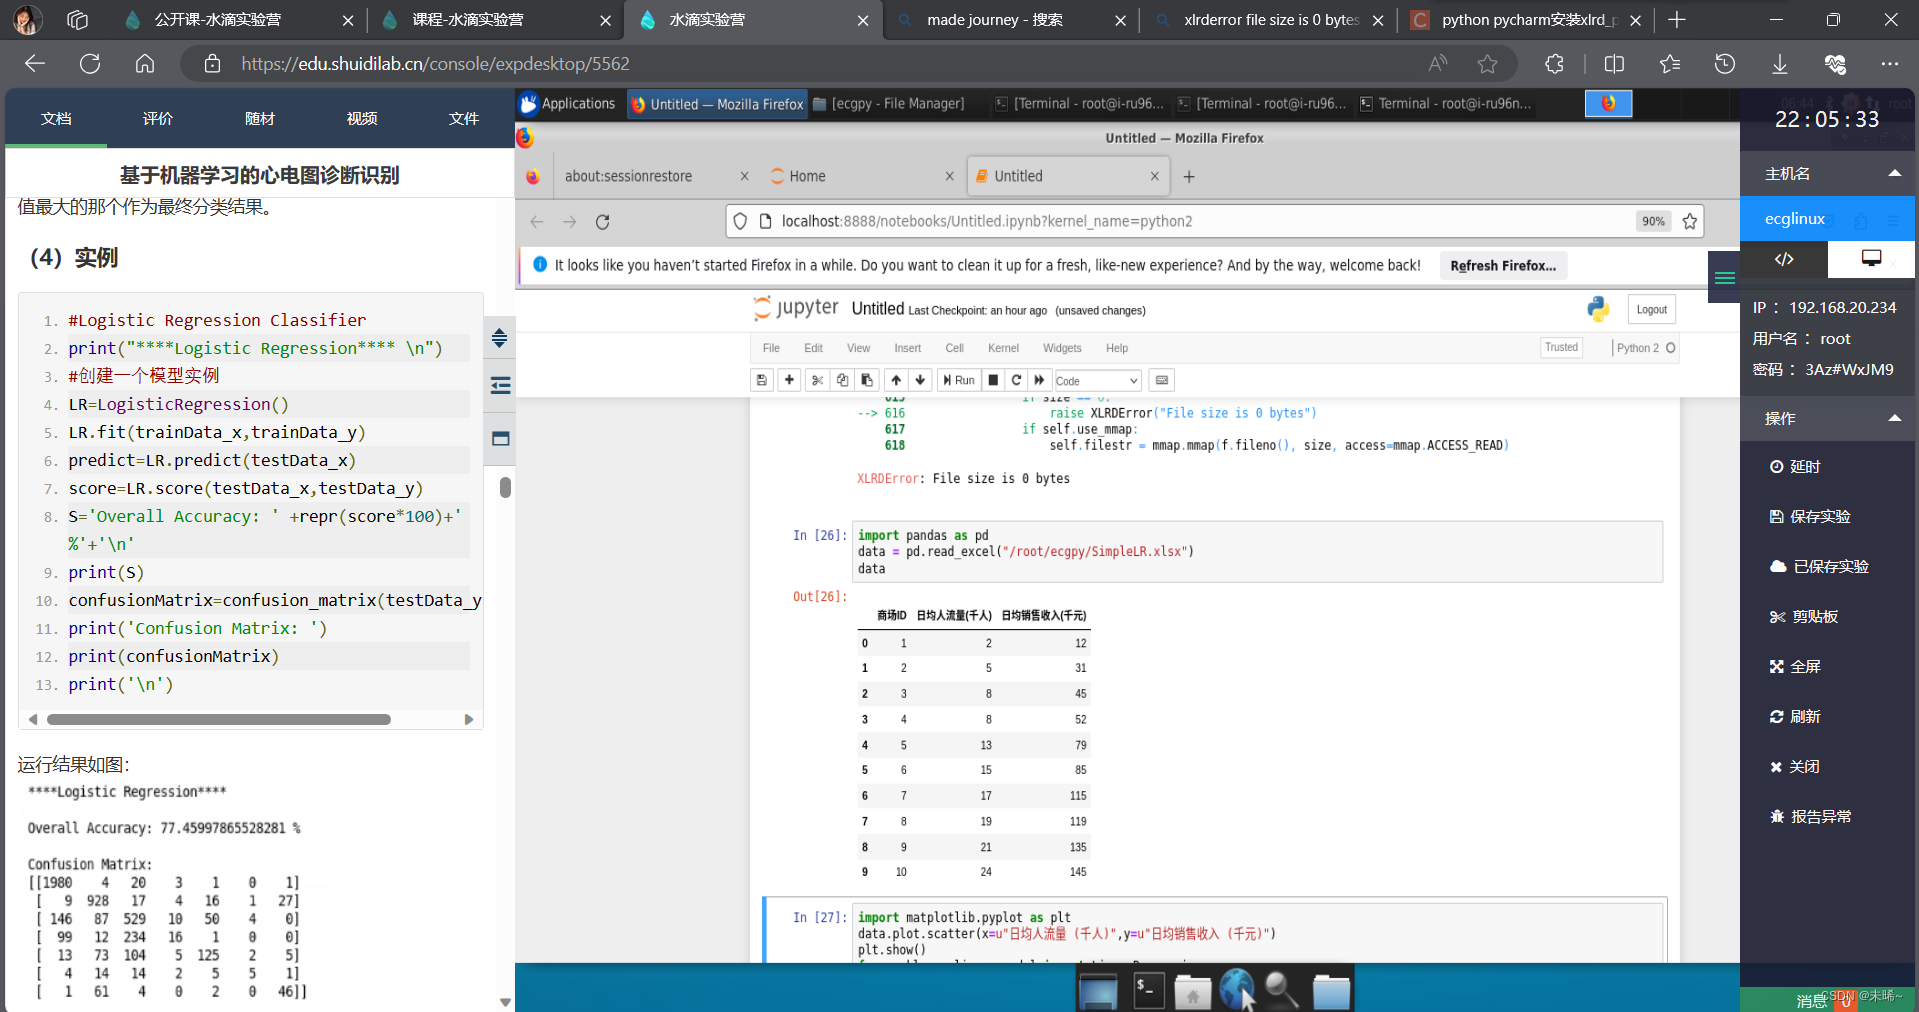Insert cell below with plus icon

(789, 380)
